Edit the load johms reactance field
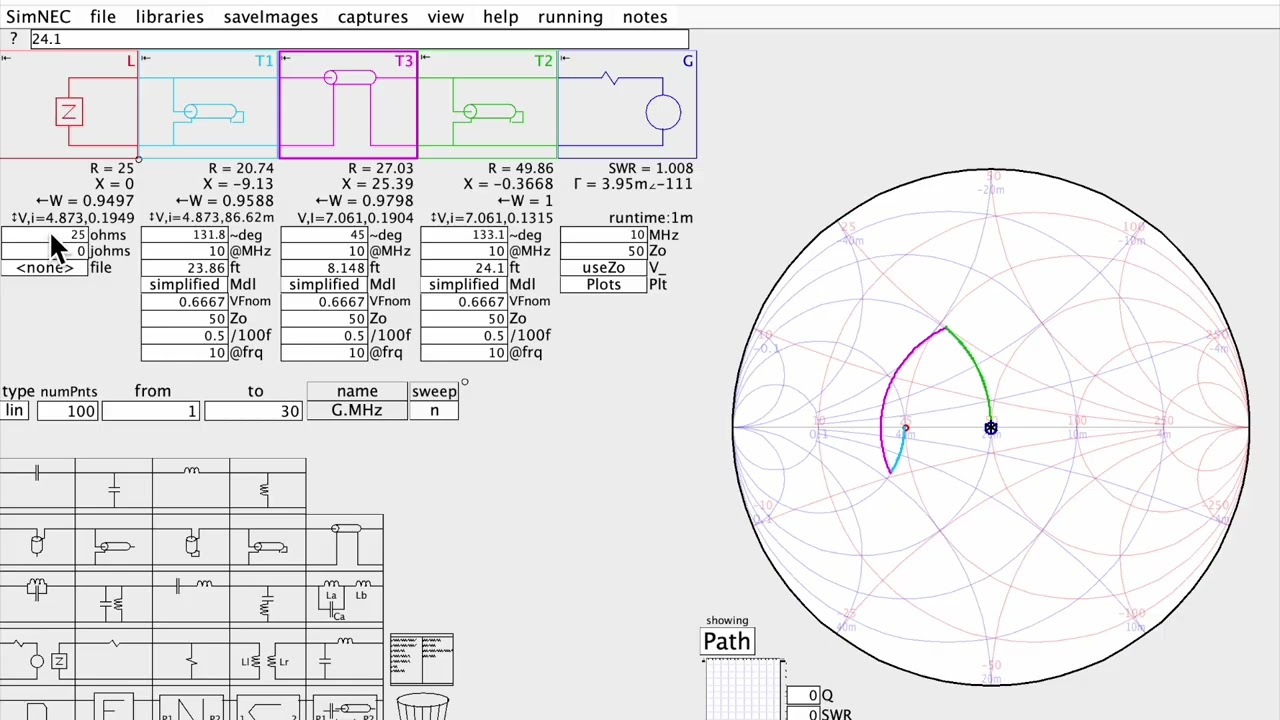The height and width of the screenshot is (720, 1280). 44,251
